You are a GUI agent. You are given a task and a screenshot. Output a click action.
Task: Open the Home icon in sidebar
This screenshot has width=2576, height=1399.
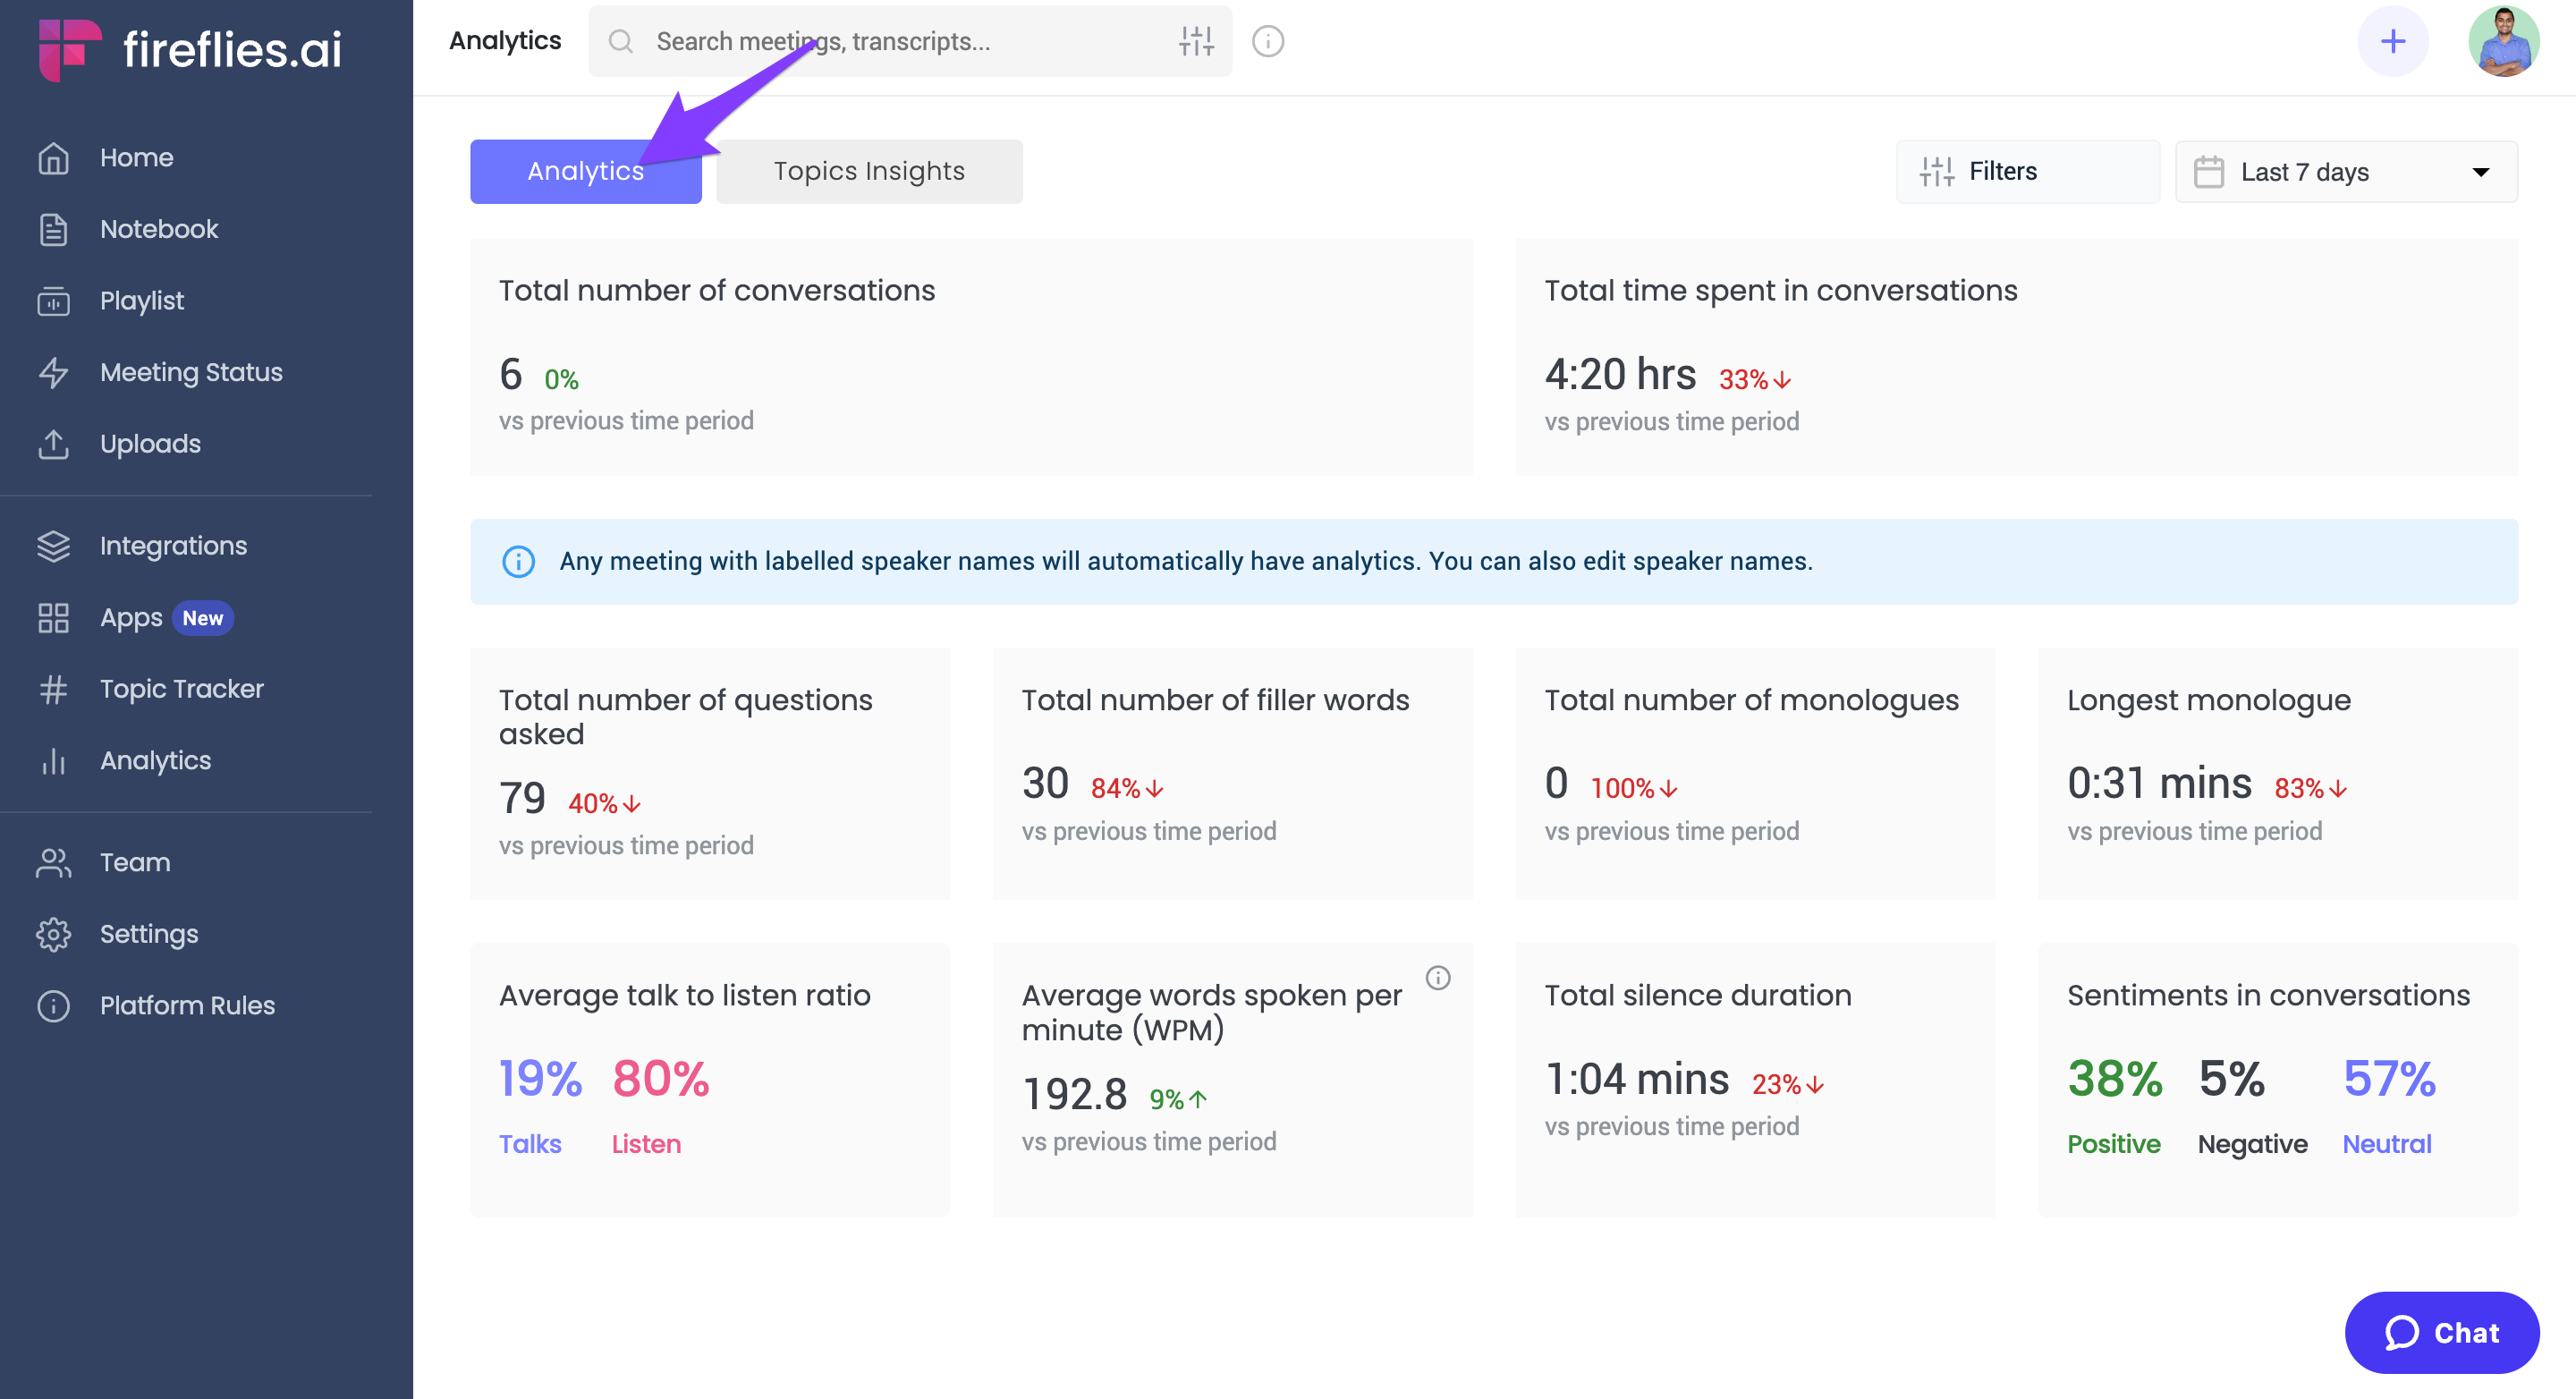click(53, 158)
